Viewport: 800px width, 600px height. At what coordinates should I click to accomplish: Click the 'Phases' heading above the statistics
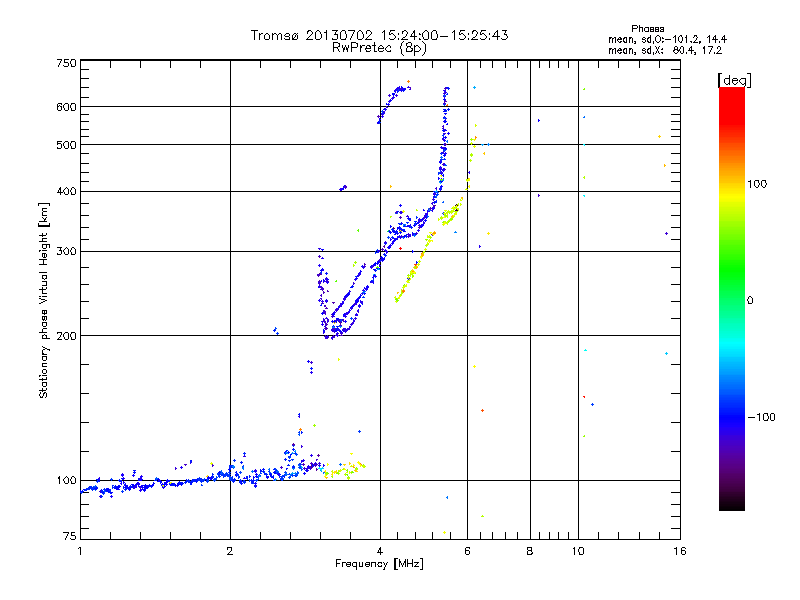(x=647, y=29)
